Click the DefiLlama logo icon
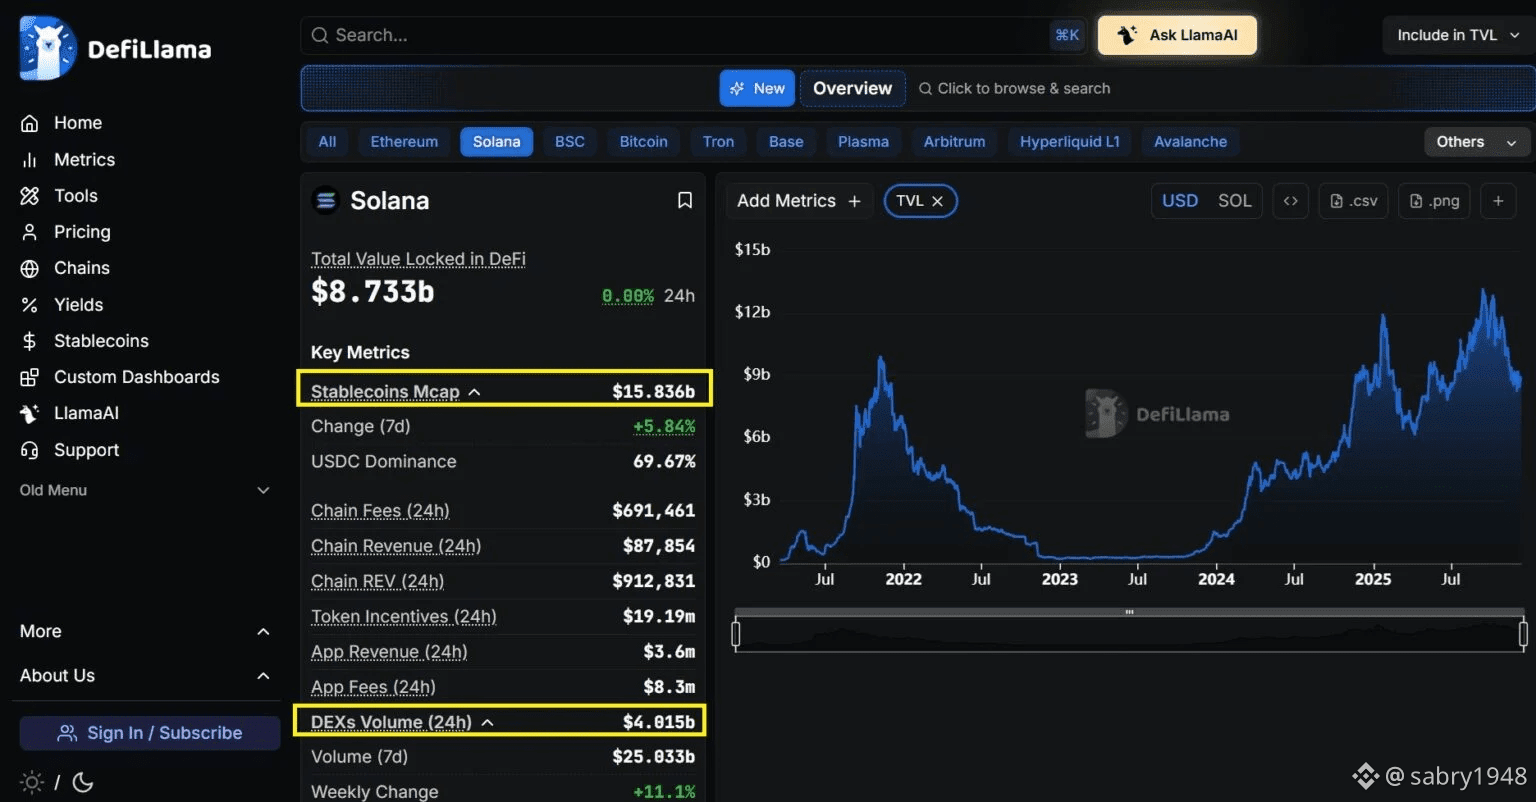Viewport: 1536px width, 802px height. tap(47, 48)
